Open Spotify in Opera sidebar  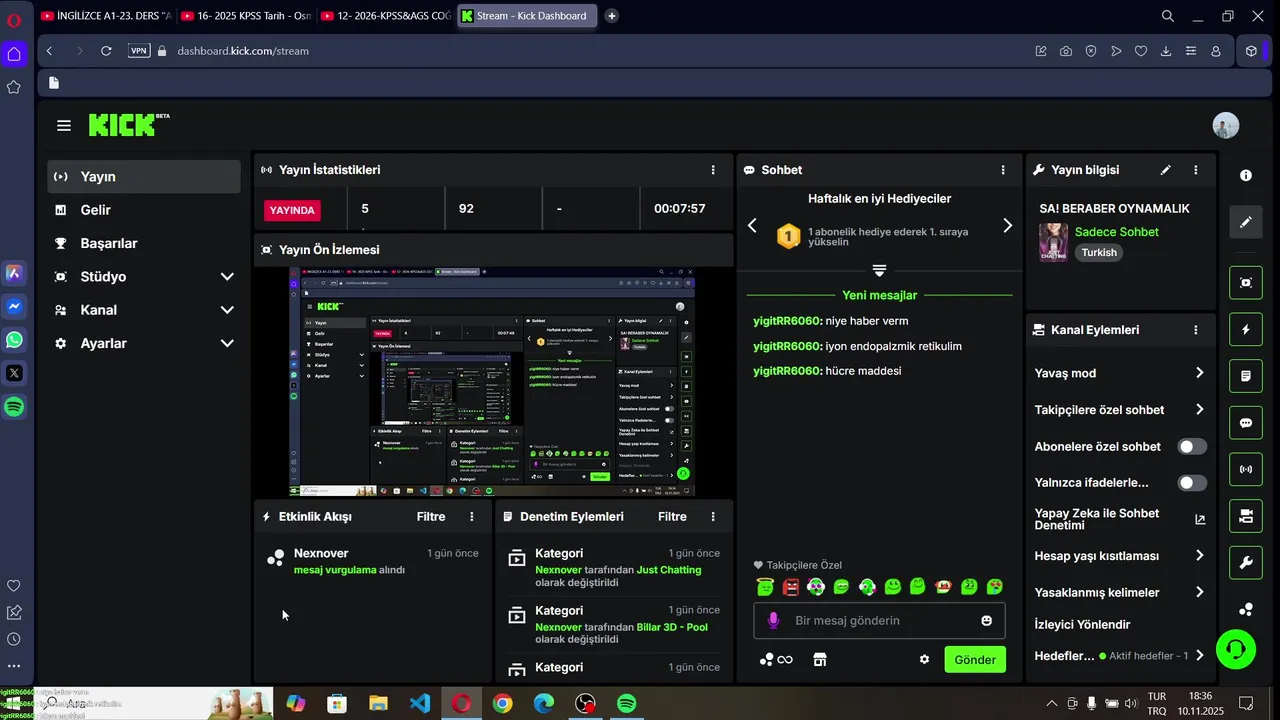14,407
